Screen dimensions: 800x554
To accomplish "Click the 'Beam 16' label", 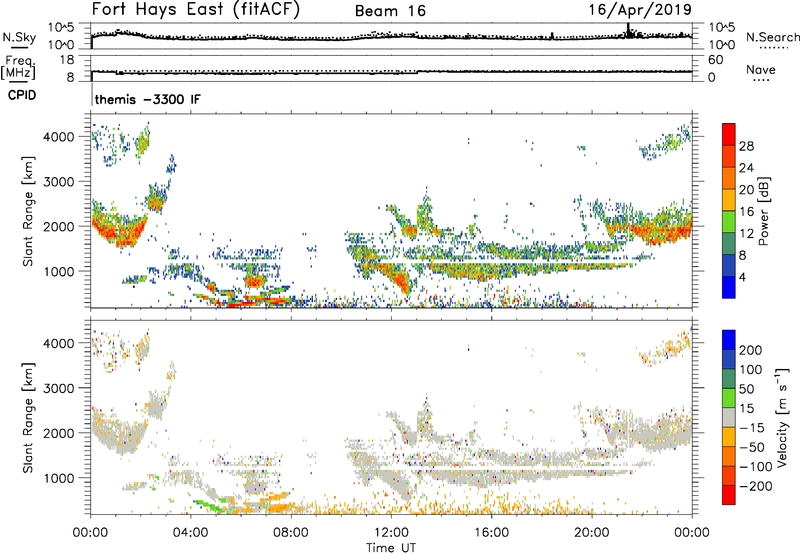I will (x=390, y=11).
